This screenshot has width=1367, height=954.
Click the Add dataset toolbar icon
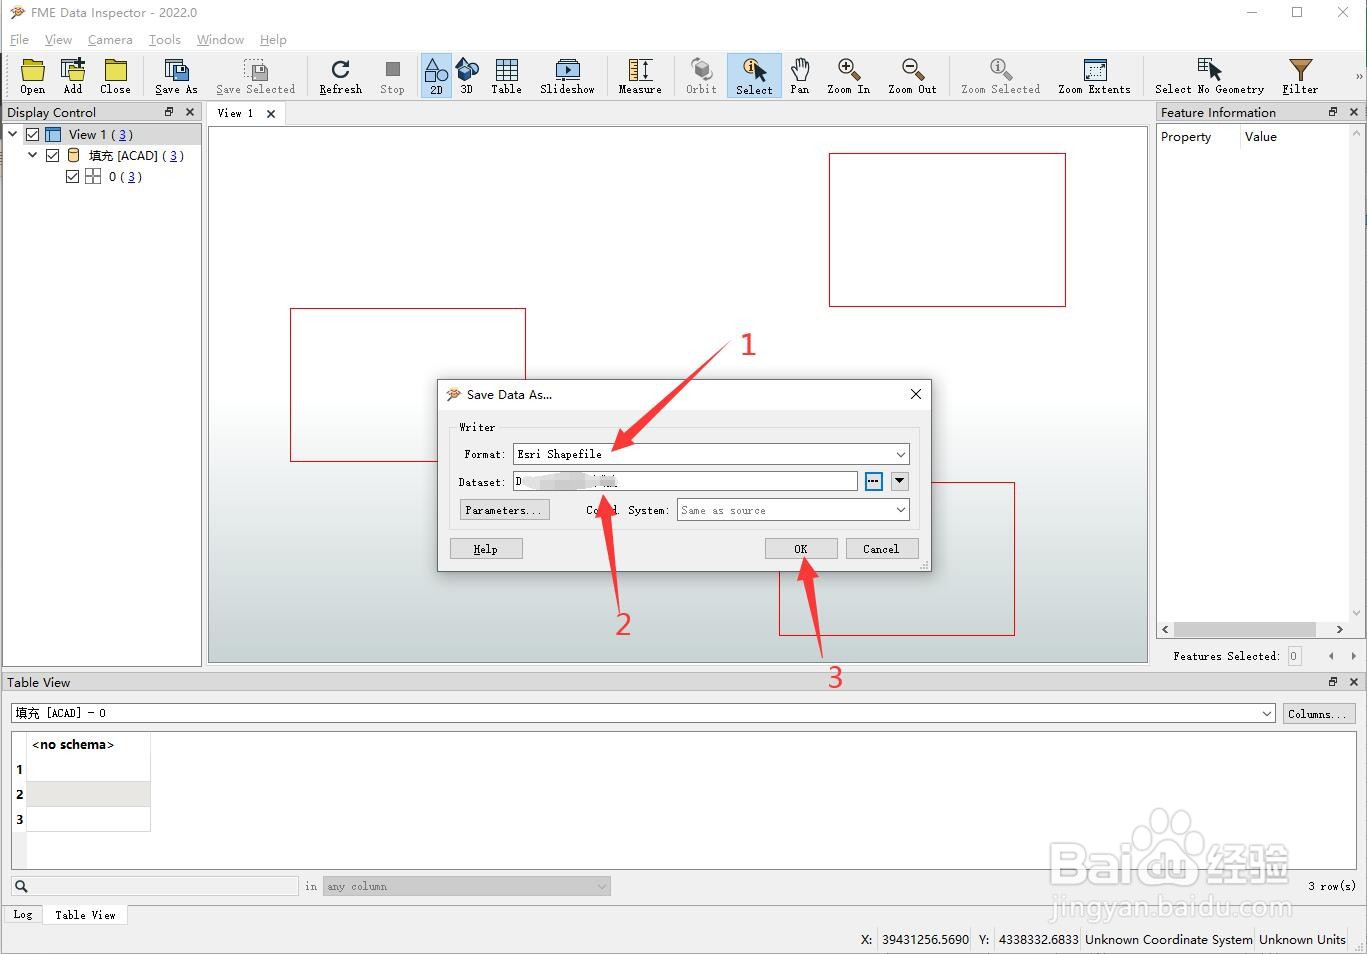pos(73,76)
